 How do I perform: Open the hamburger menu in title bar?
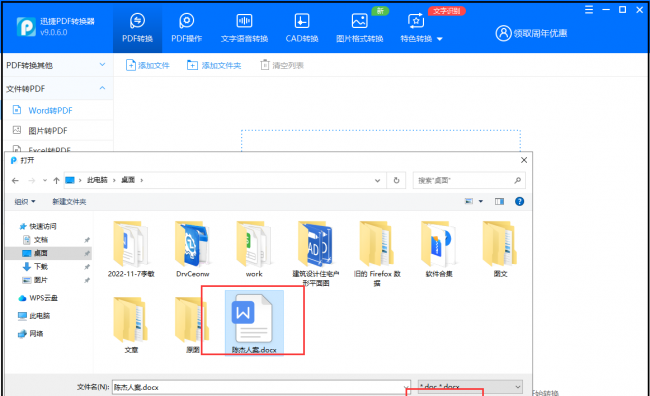click(x=589, y=10)
